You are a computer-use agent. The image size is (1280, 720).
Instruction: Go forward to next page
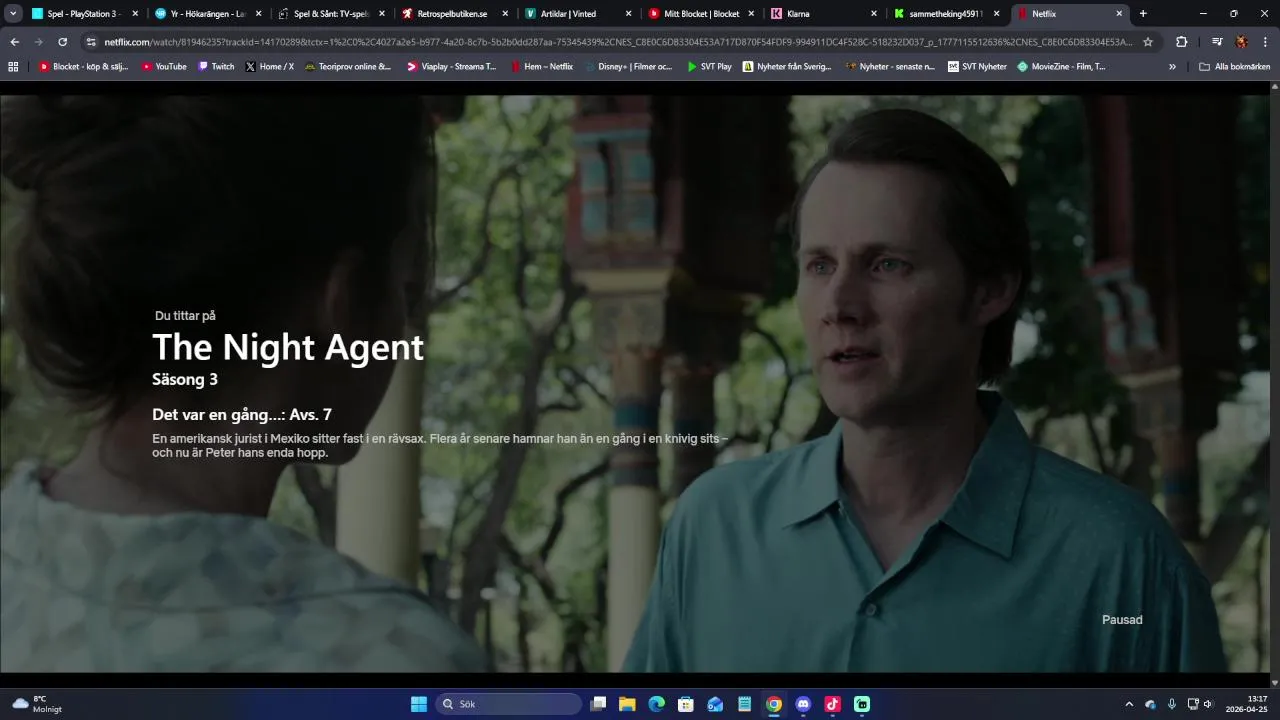point(39,42)
